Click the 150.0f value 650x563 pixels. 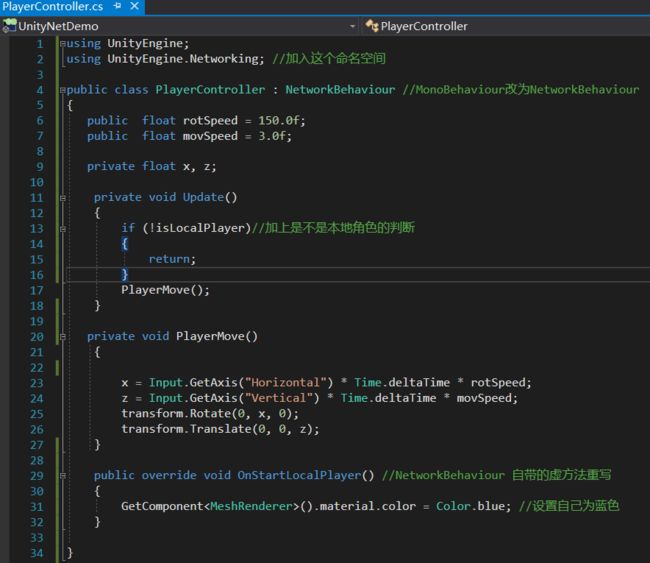[x=279, y=121]
